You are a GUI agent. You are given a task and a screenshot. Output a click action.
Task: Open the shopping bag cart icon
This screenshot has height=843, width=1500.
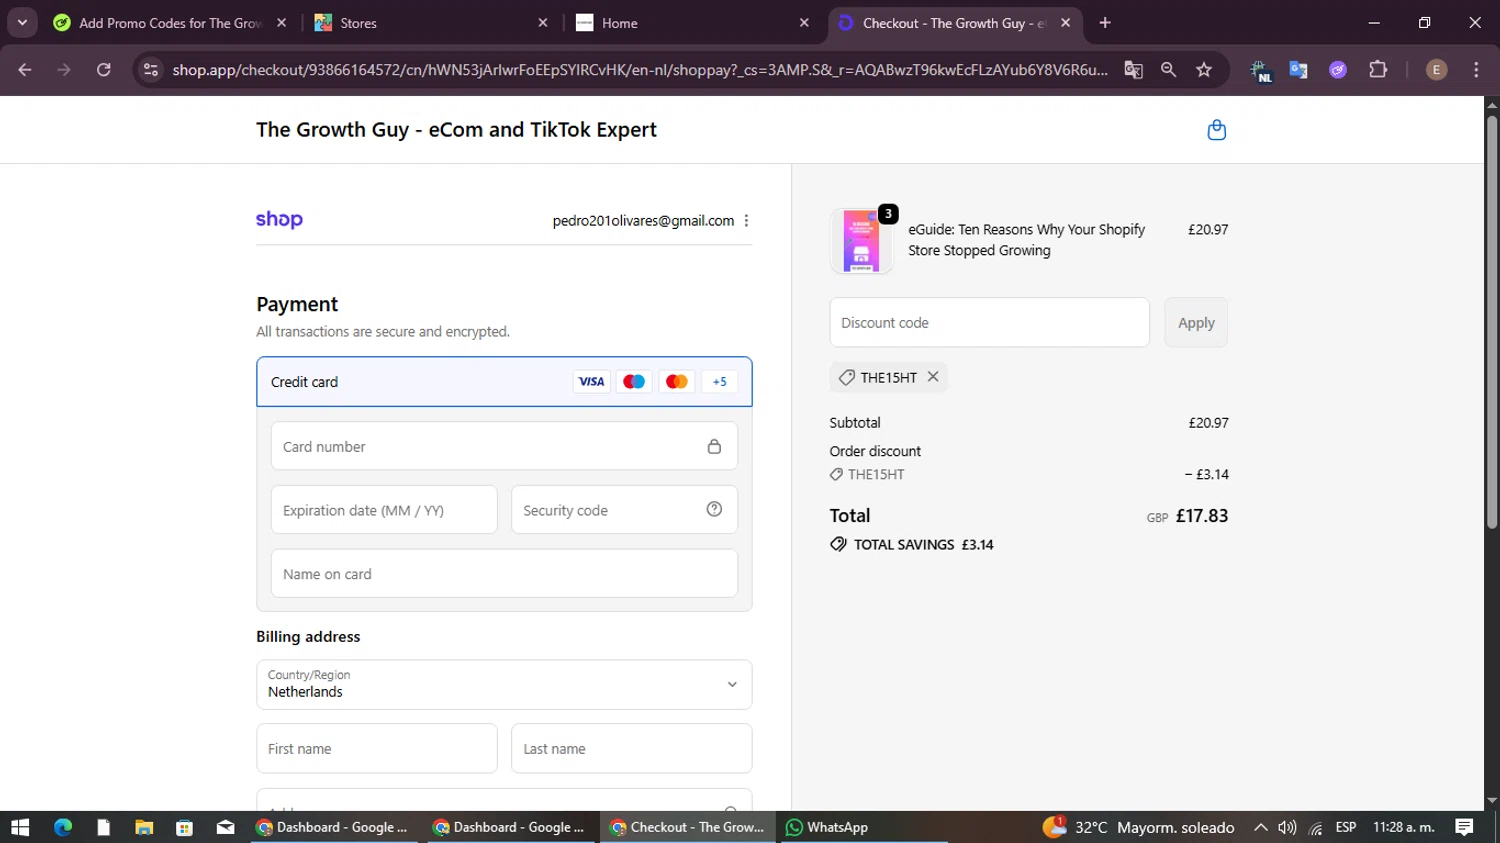pyautogui.click(x=1216, y=130)
